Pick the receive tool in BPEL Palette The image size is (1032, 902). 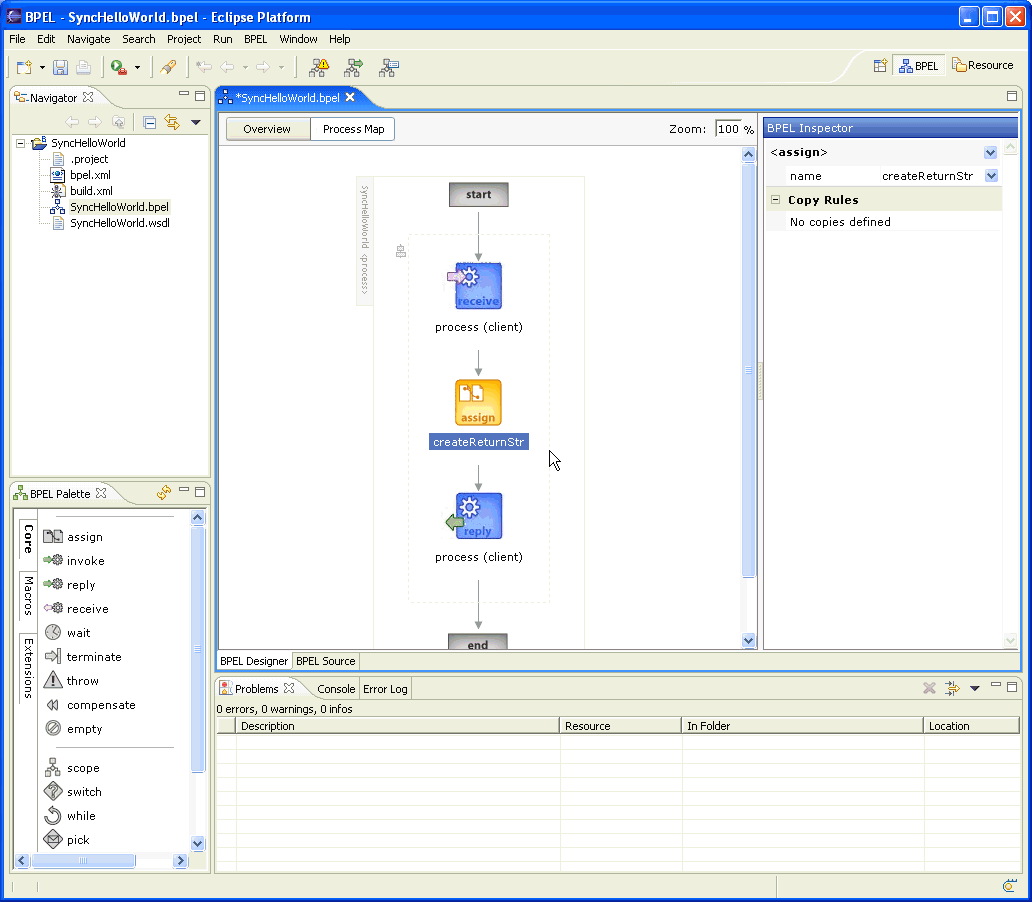(x=76, y=608)
